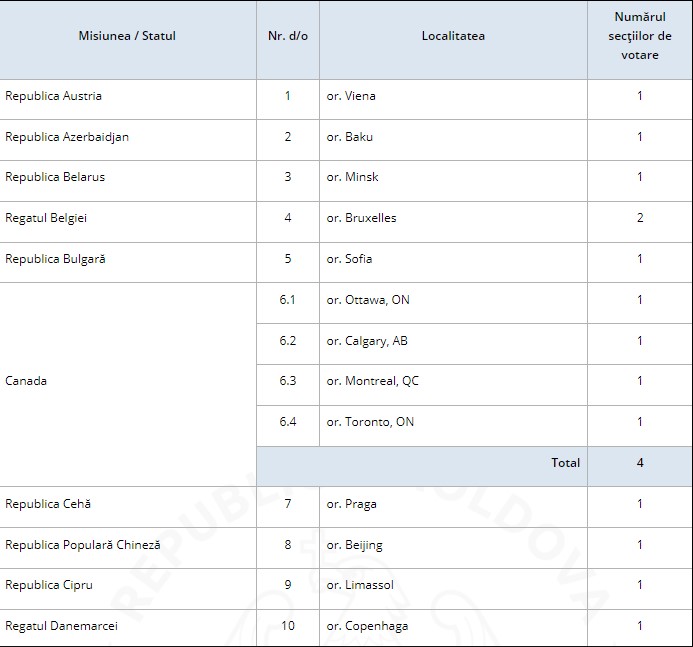Screen dimensions: 693x647
Task: Select the 'Republica Populară Chineză' cell
Action: click(x=128, y=548)
